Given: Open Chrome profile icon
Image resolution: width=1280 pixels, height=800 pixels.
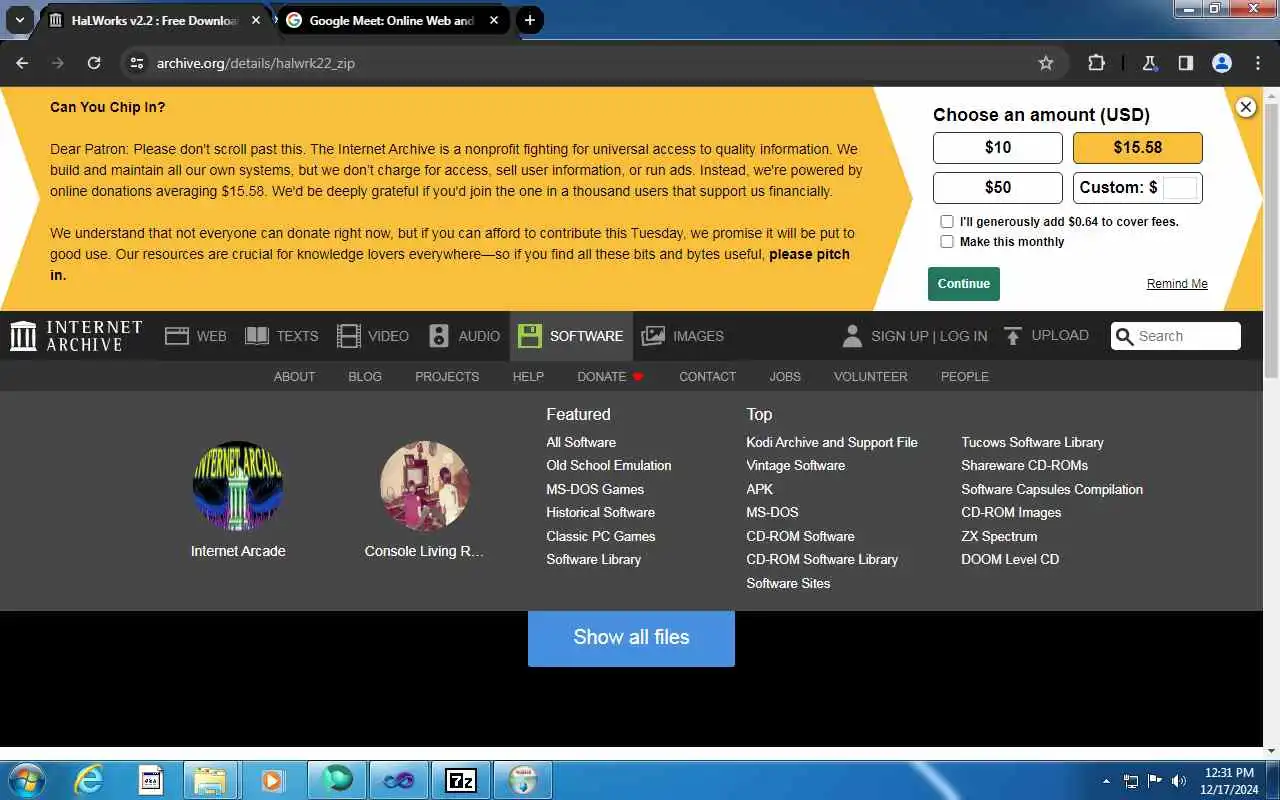Looking at the screenshot, I should [1221, 63].
